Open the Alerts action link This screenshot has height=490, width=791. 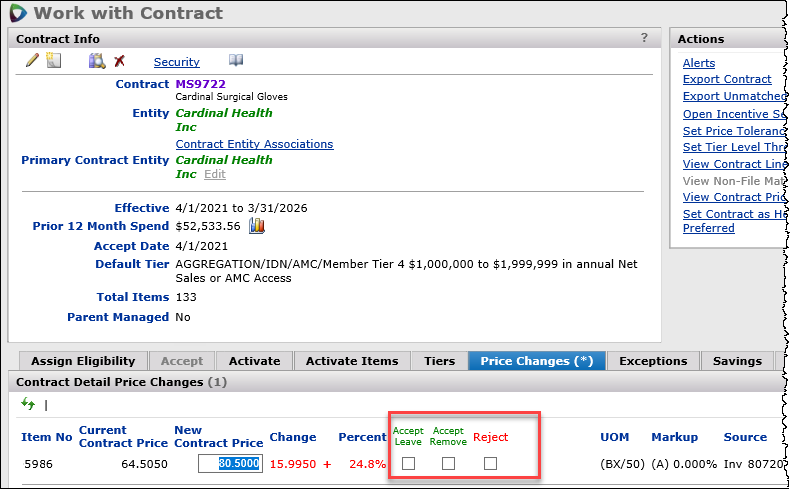699,63
